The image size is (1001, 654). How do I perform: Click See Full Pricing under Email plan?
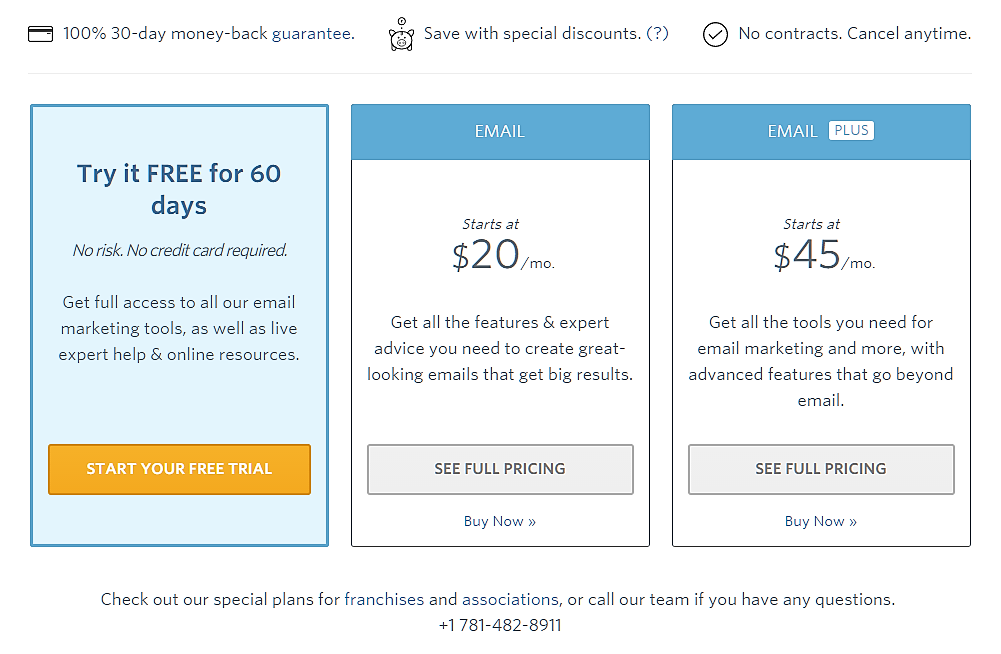(500, 469)
